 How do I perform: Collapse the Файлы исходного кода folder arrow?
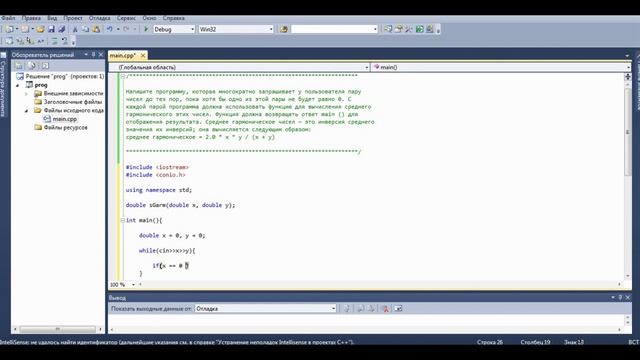(x=27, y=111)
